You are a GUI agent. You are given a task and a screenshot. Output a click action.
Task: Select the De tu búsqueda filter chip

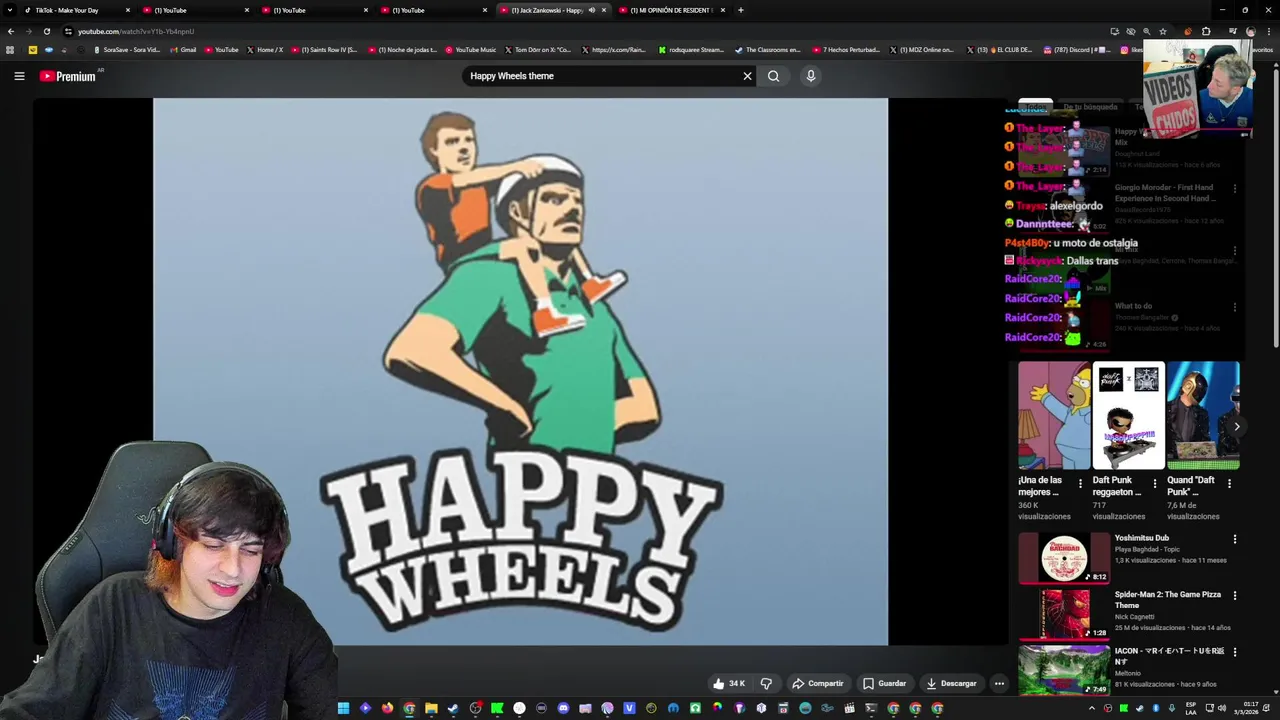pyautogui.click(x=1090, y=107)
